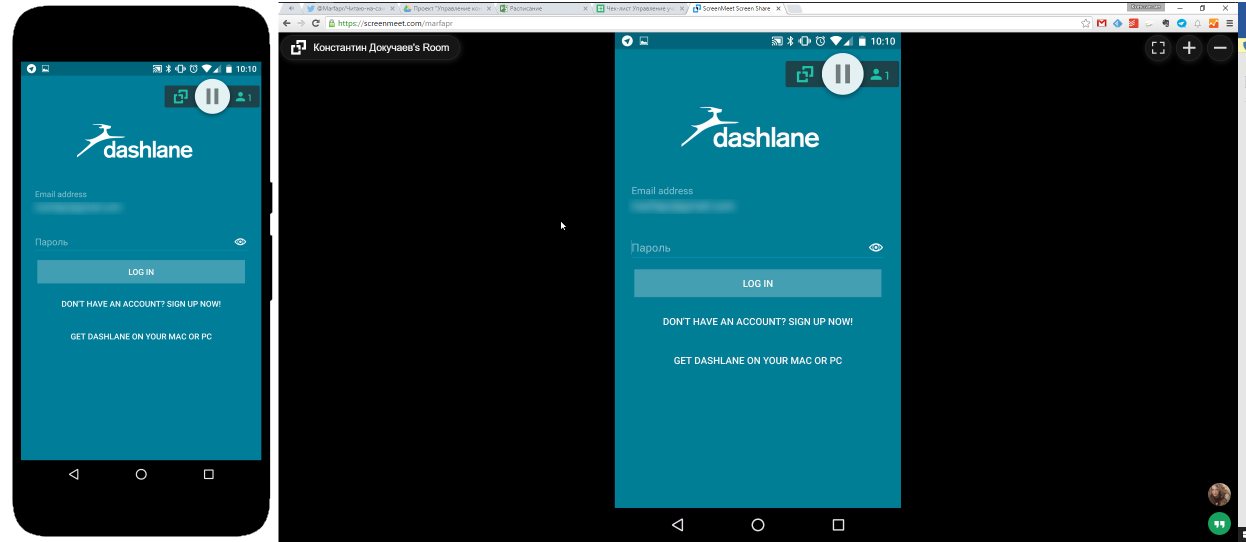
Task: Click 'GET DASHLANE ON YOUR MAC OR PC' in browser view
Action: [x=758, y=360]
